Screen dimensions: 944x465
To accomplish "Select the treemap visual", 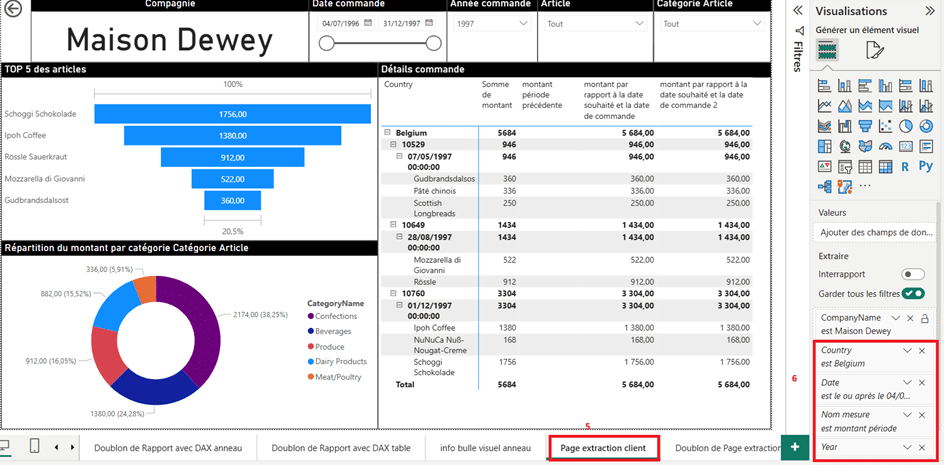I will [824, 146].
